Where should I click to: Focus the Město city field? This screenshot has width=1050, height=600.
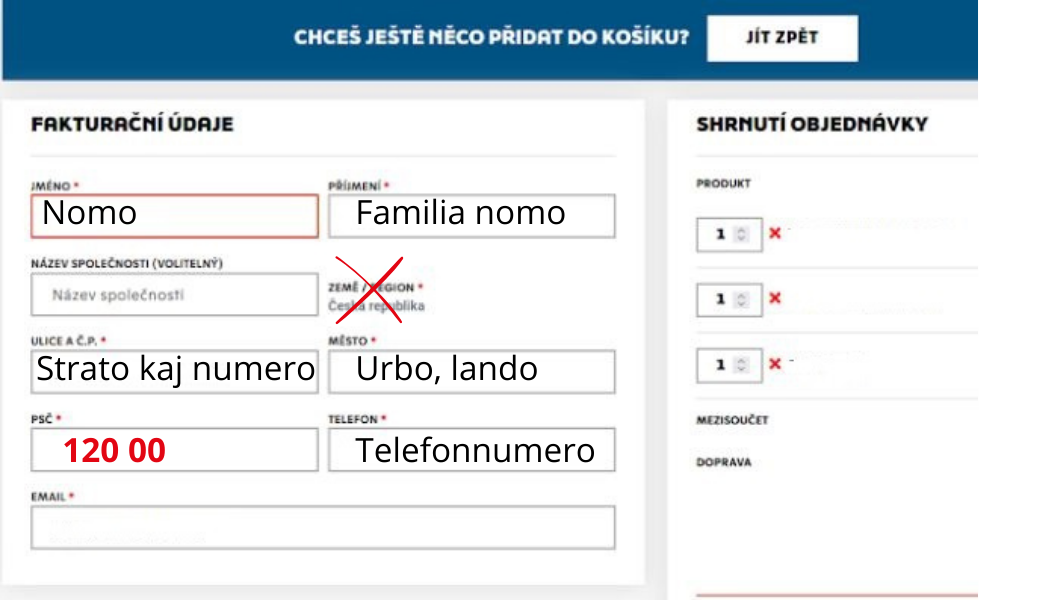point(471,371)
